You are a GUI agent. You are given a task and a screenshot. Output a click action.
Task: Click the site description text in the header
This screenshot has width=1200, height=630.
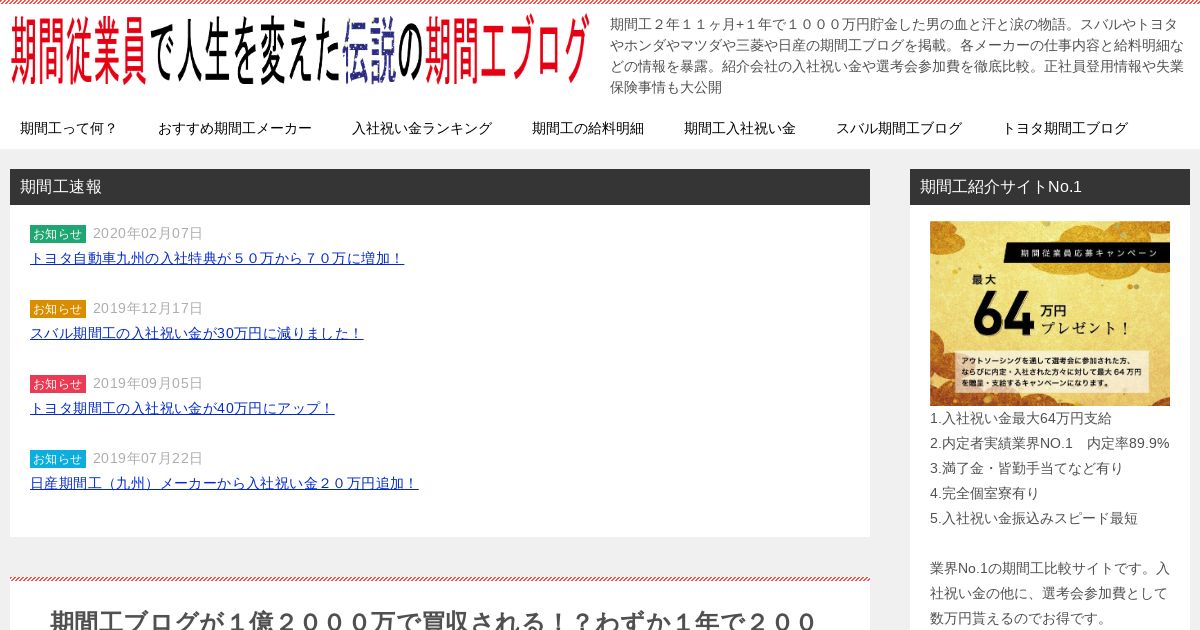coord(897,55)
